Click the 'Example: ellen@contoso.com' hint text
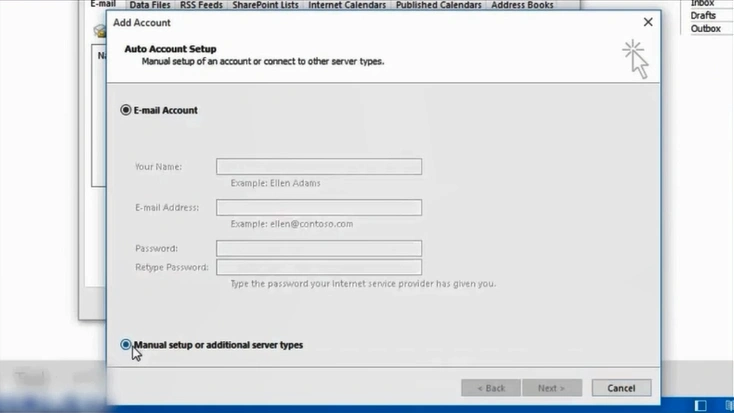This screenshot has height=413, width=734. click(x=292, y=224)
